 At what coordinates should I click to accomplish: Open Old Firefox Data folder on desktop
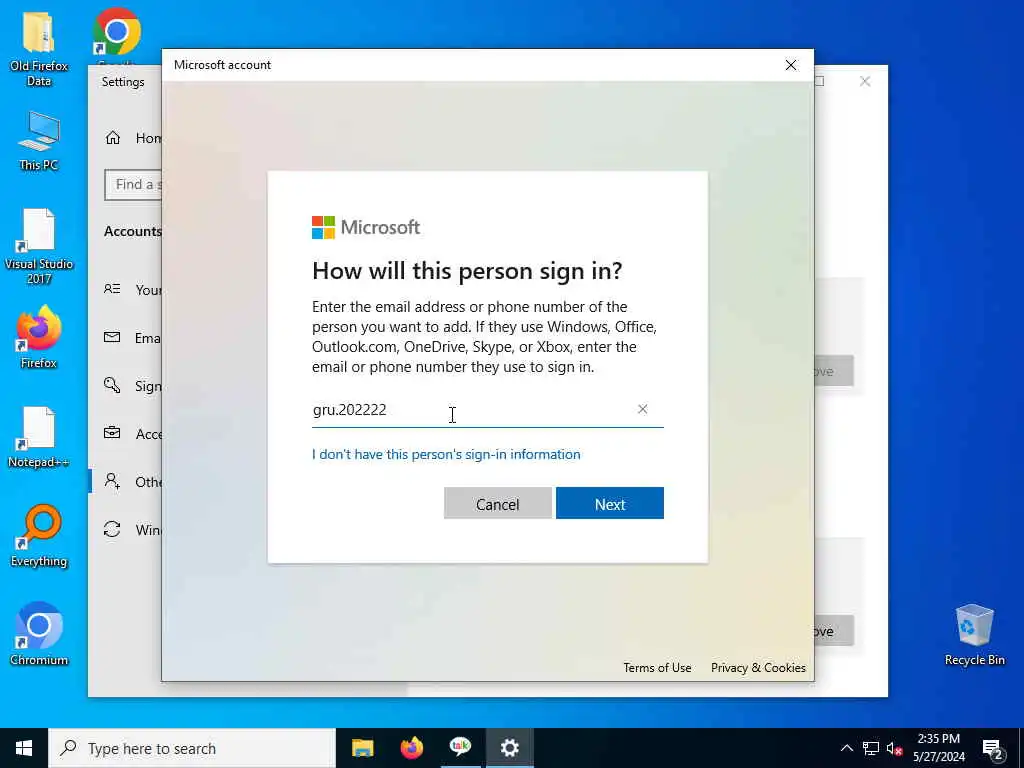[39, 49]
